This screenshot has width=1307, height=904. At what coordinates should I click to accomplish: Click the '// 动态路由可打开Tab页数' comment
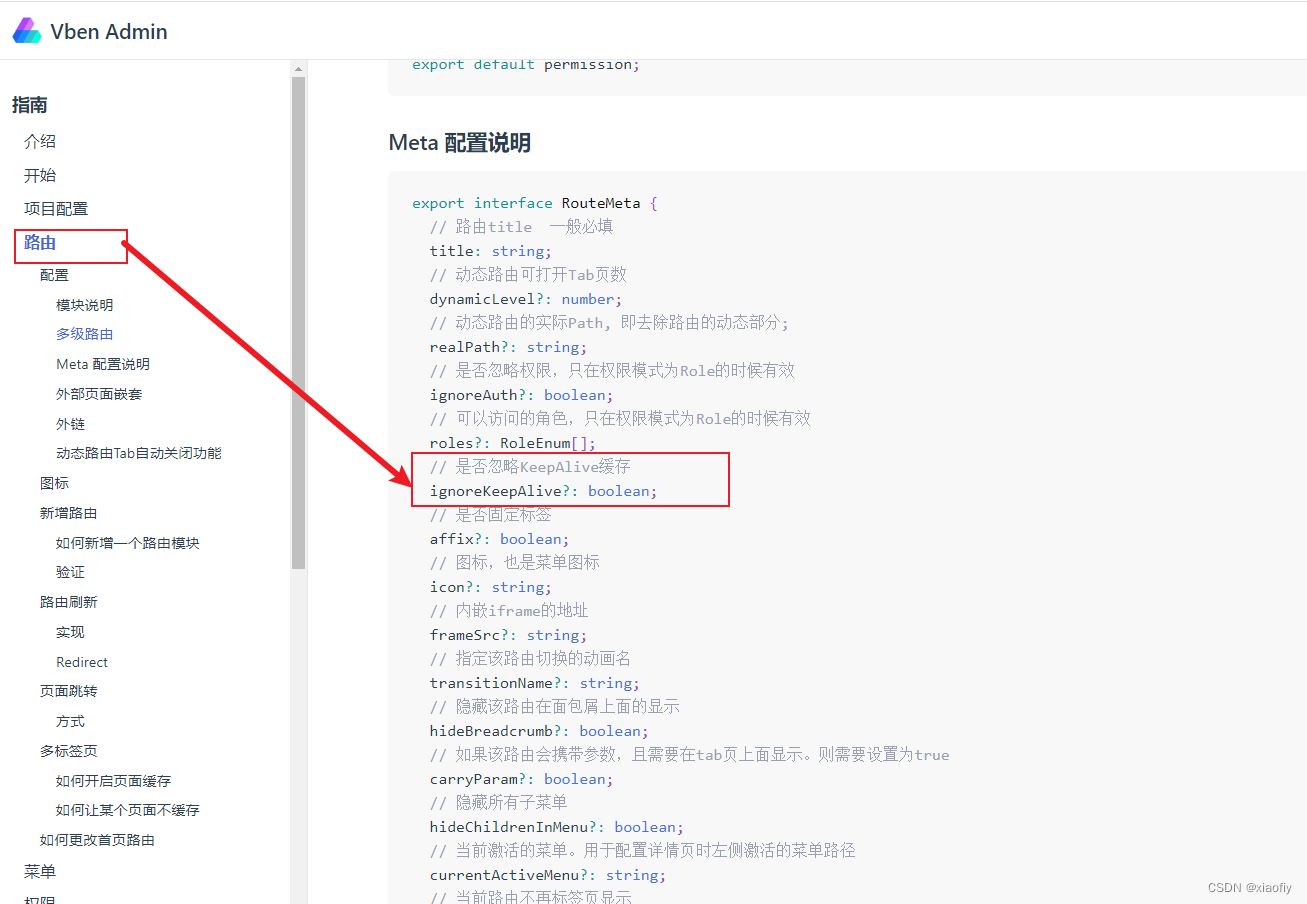(x=528, y=275)
